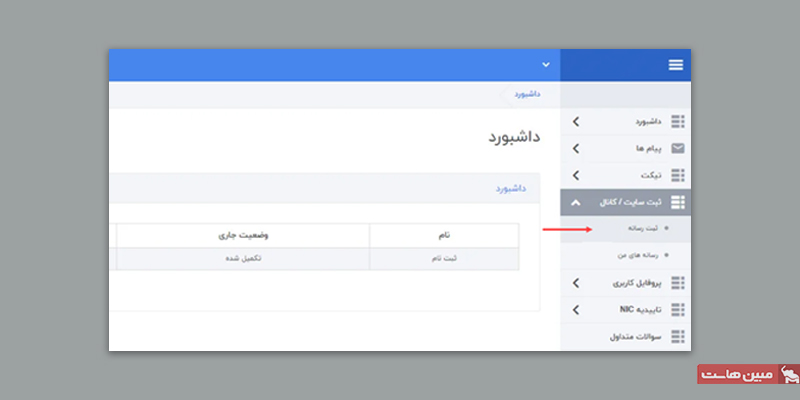Open the hamburger menu icon
800x400 pixels.
click(676, 65)
